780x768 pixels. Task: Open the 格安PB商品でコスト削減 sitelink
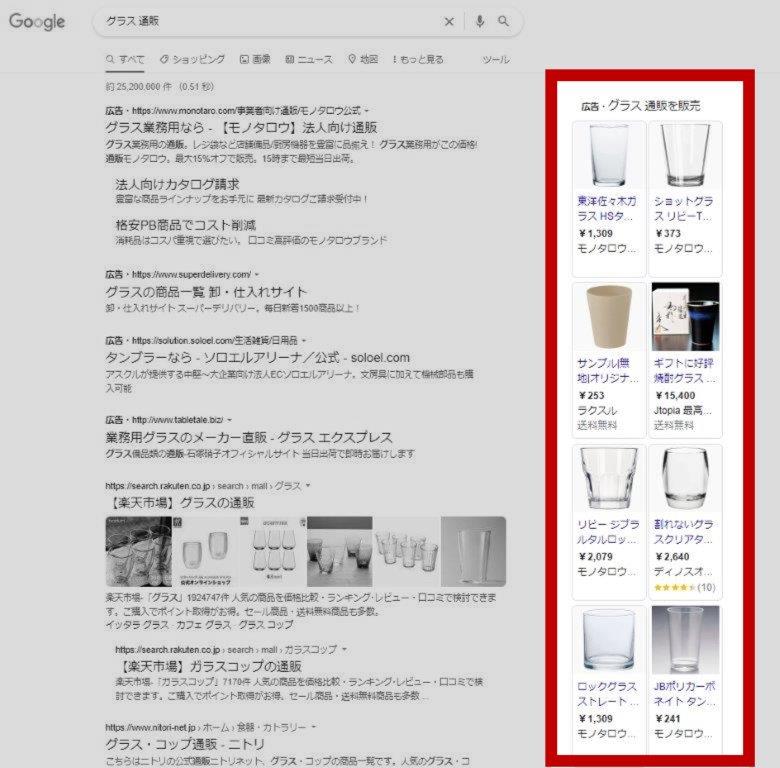point(186,225)
